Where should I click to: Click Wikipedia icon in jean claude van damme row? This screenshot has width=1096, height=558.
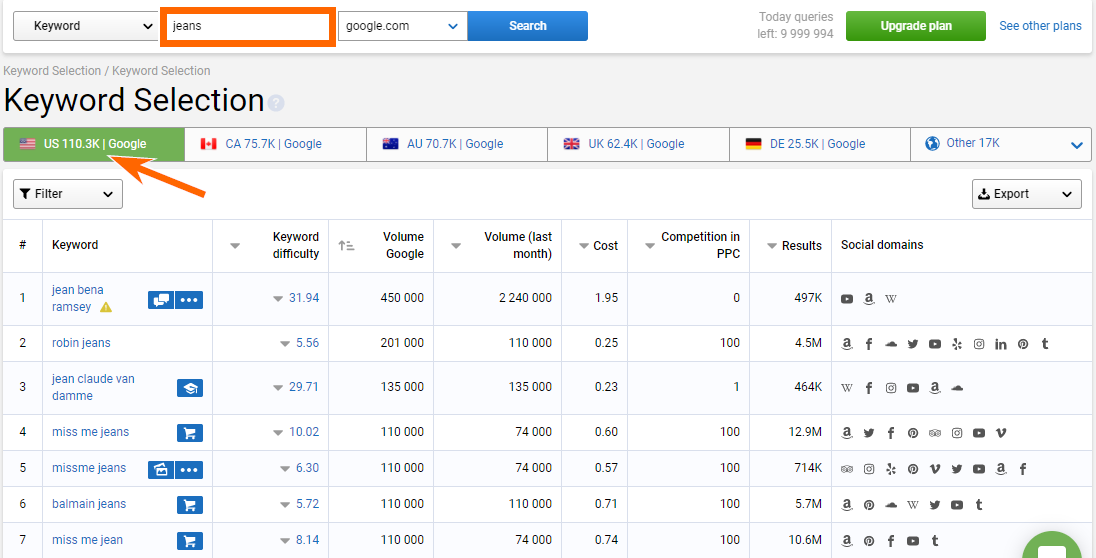pyautogui.click(x=847, y=387)
